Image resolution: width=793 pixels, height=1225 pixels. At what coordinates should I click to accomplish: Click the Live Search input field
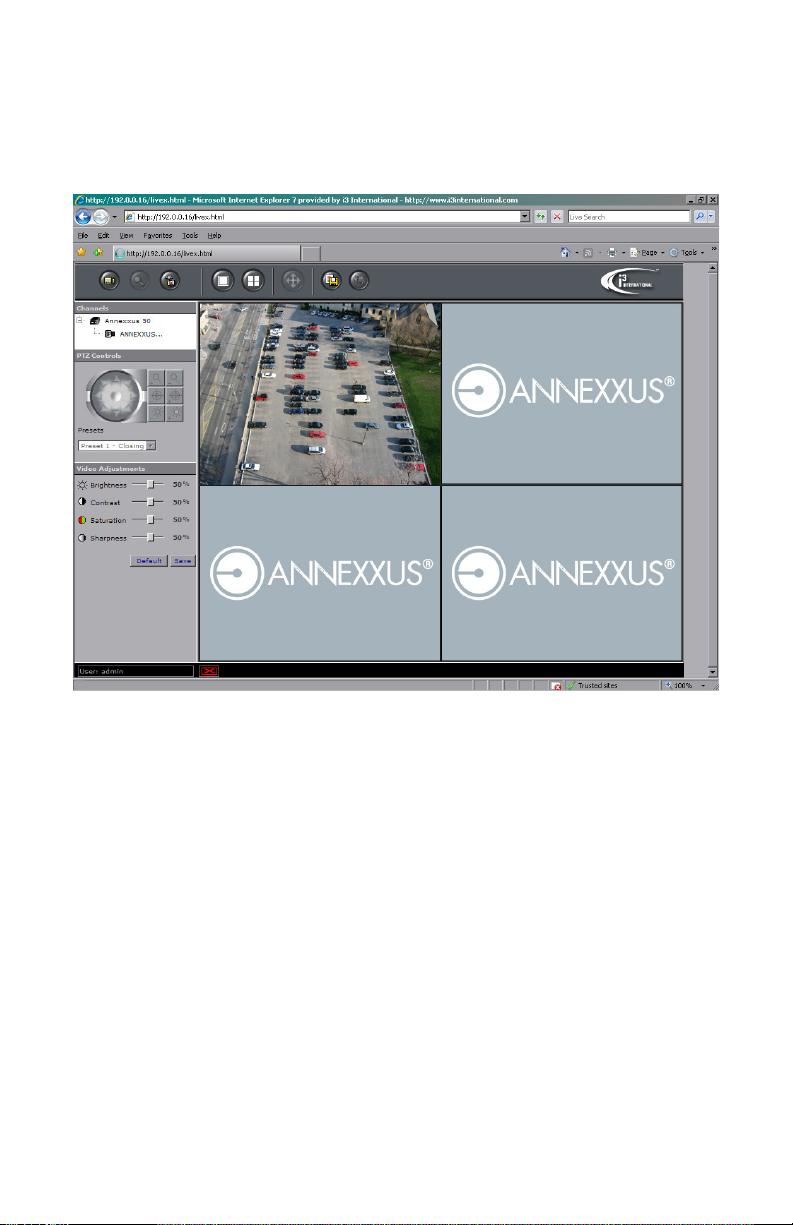(628, 216)
